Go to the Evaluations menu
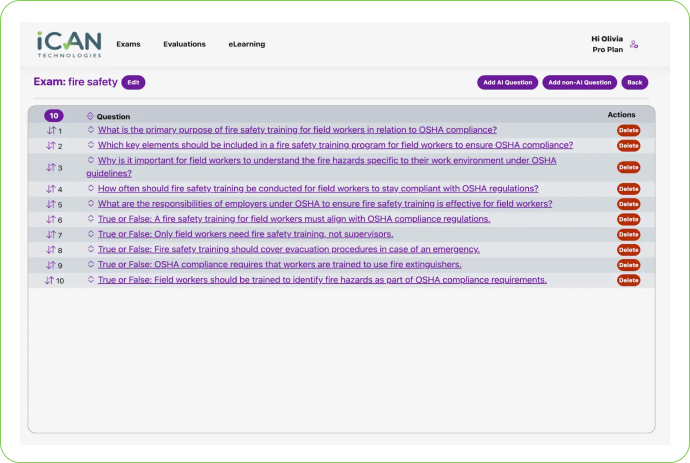Viewport: 690px width, 463px height. click(184, 44)
